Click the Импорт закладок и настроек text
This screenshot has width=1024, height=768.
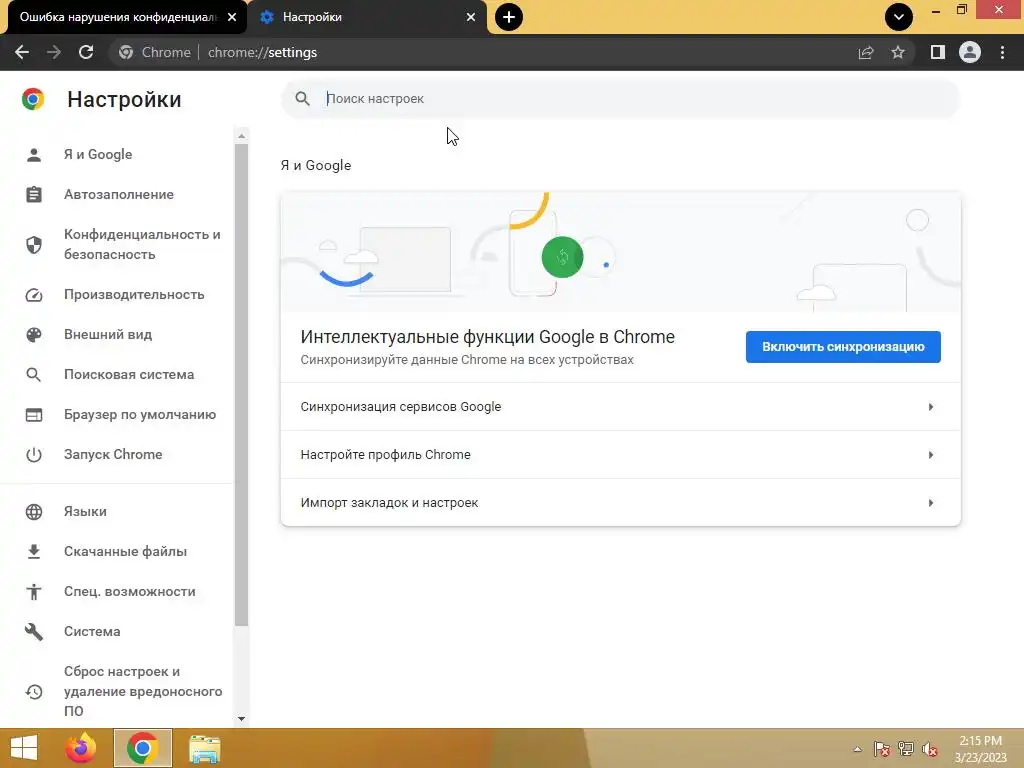pyautogui.click(x=389, y=503)
